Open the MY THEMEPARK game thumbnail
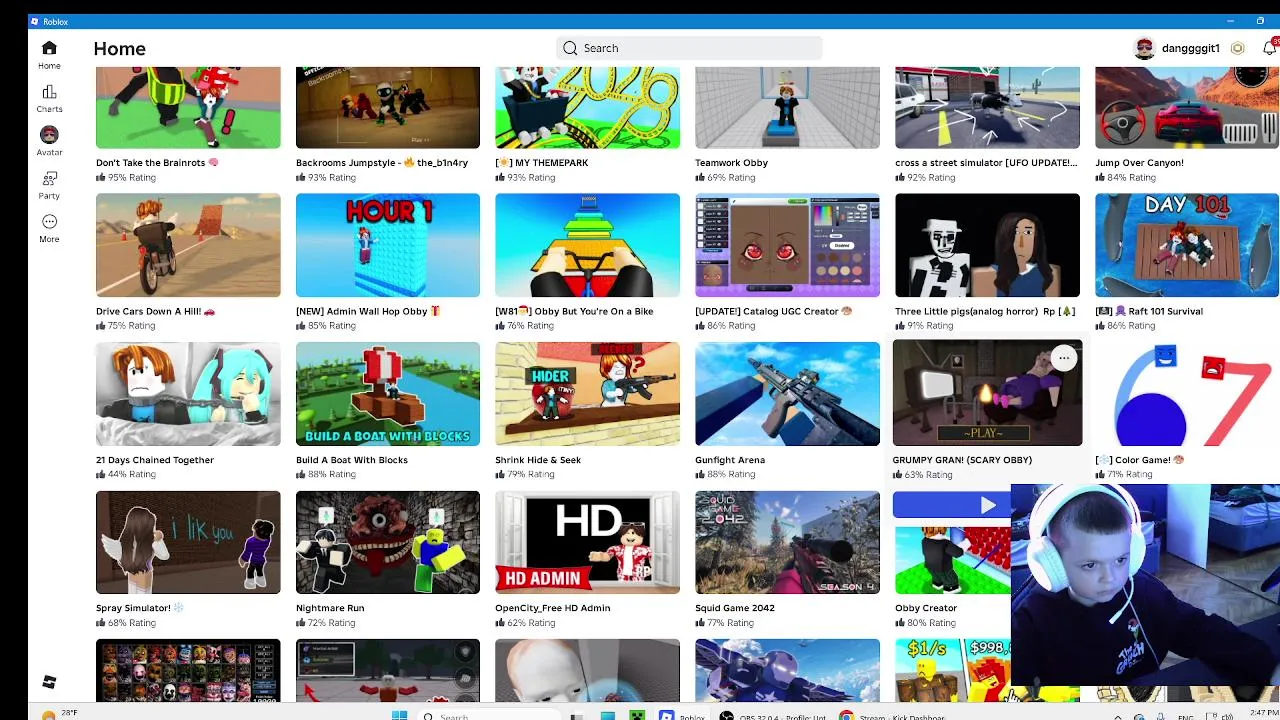Screen dimensions: 1280x720 point(587,107)
